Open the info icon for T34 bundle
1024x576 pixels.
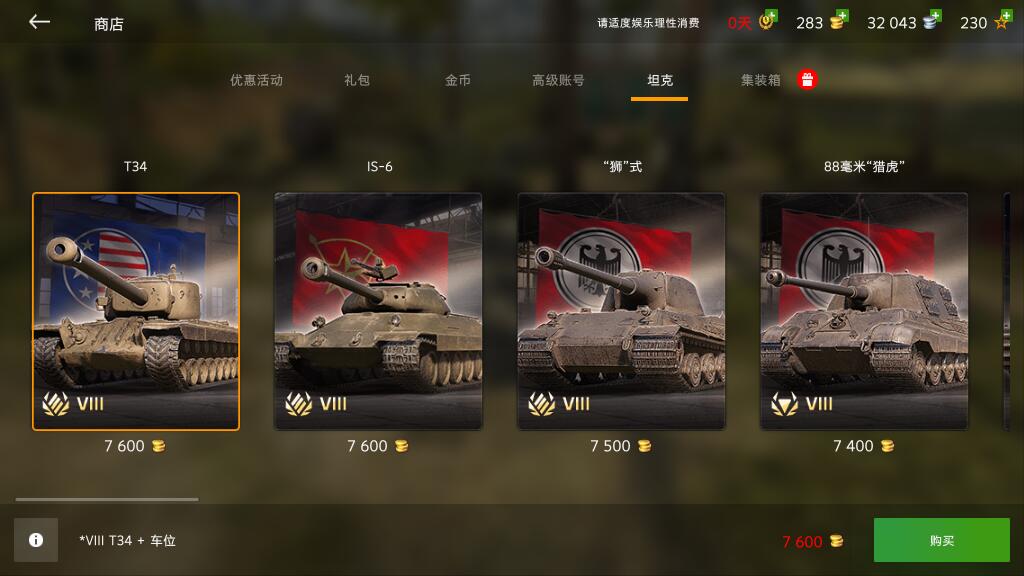(36, 540)
